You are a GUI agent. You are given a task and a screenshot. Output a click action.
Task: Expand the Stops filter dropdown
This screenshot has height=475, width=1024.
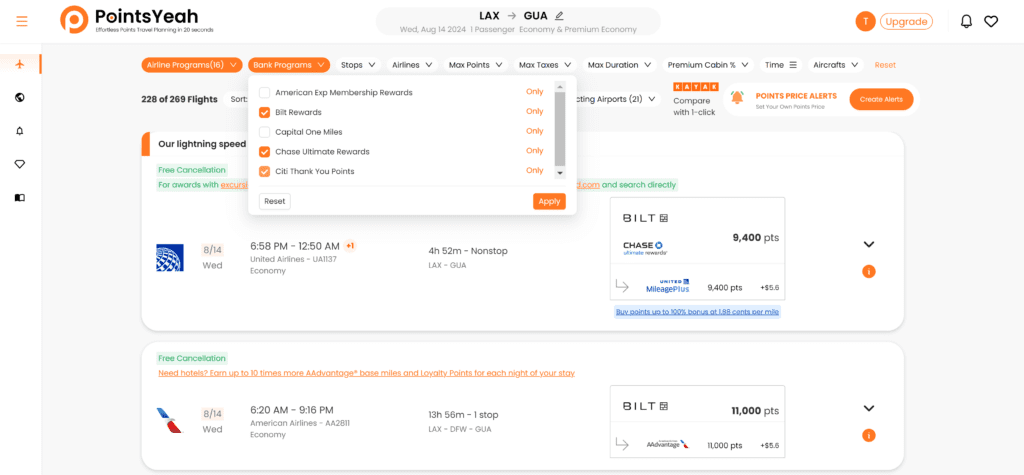358,65
